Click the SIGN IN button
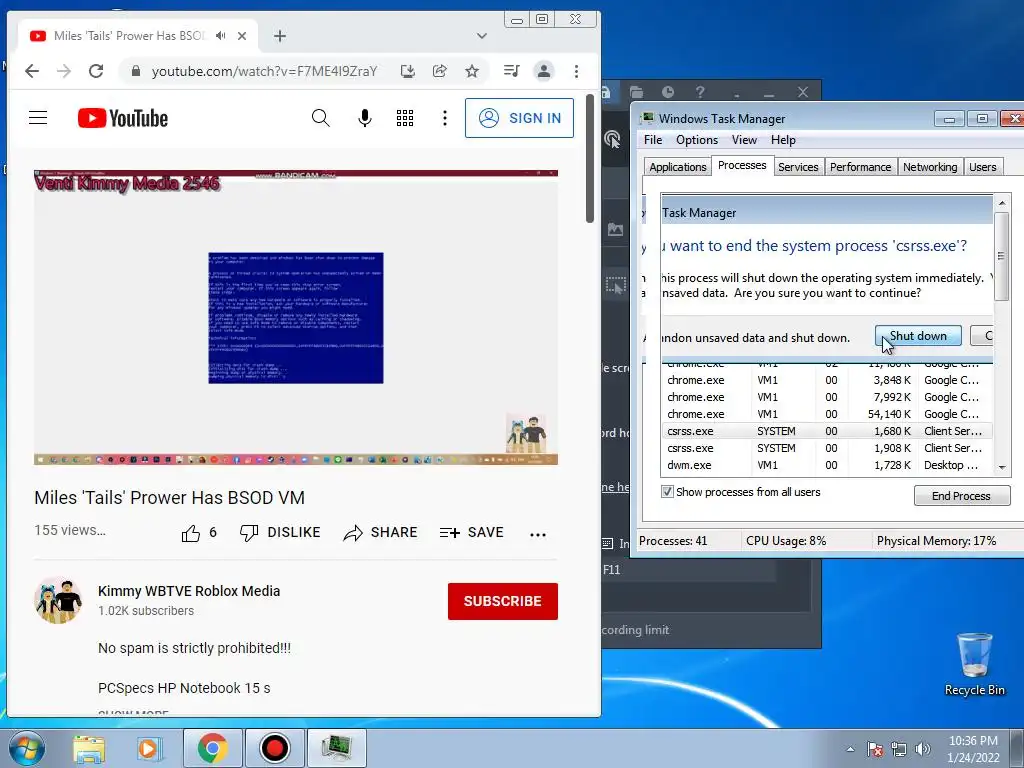1024x768 pixels. click(x=519, y=118)
